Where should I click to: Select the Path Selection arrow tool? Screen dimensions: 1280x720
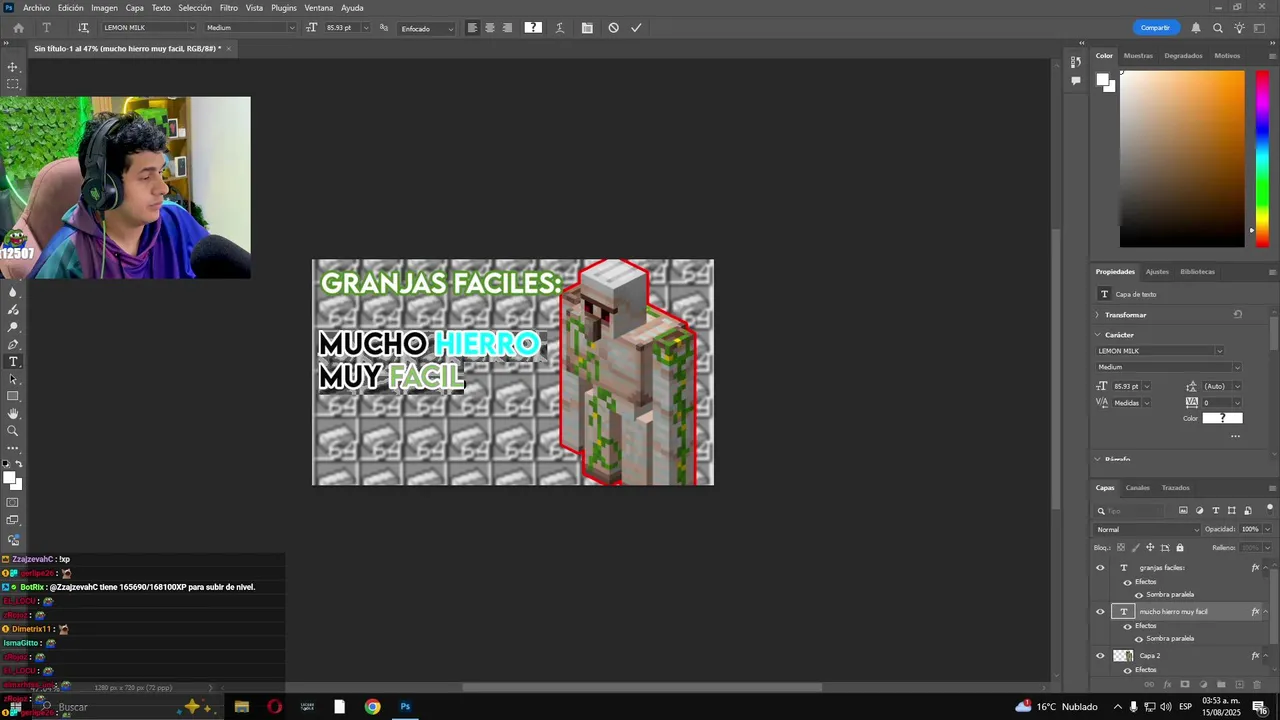(x=13, y=379)
